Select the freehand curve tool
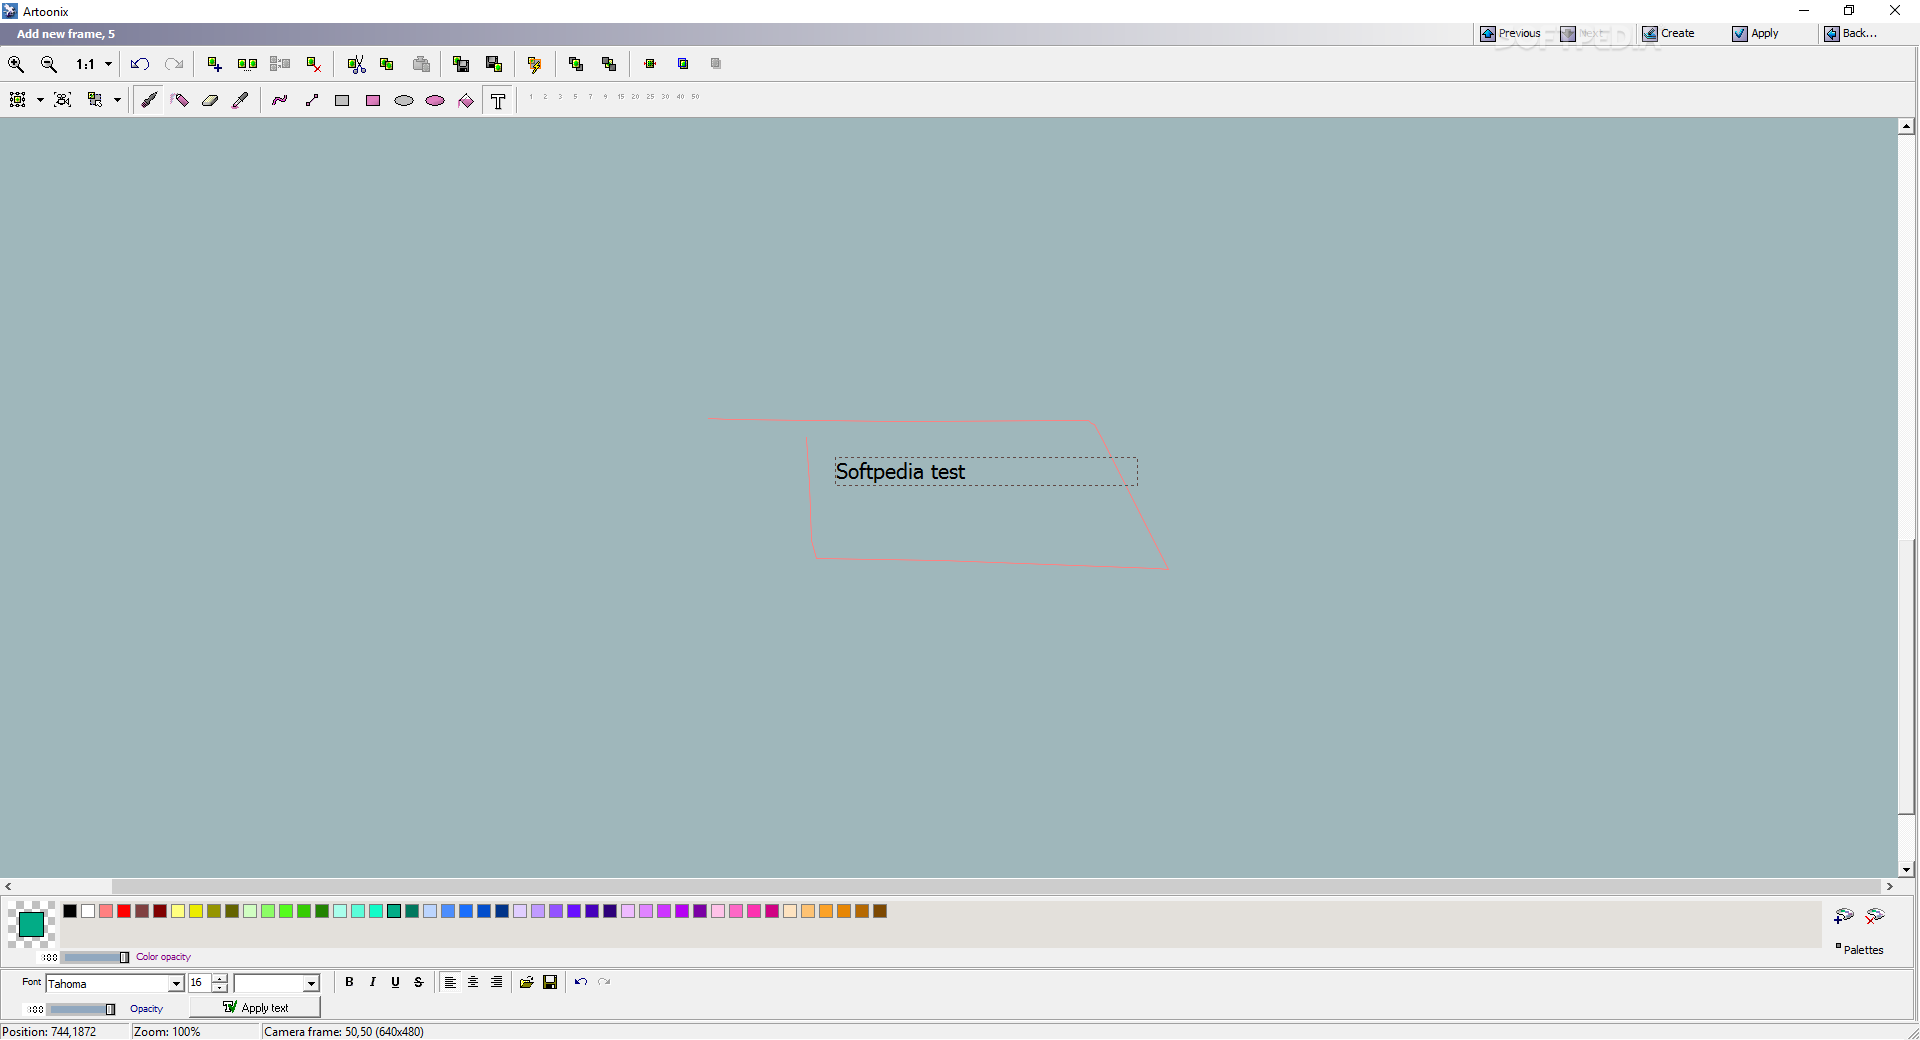Viewport: 1920px width, 1040px height. pos(280,100)
